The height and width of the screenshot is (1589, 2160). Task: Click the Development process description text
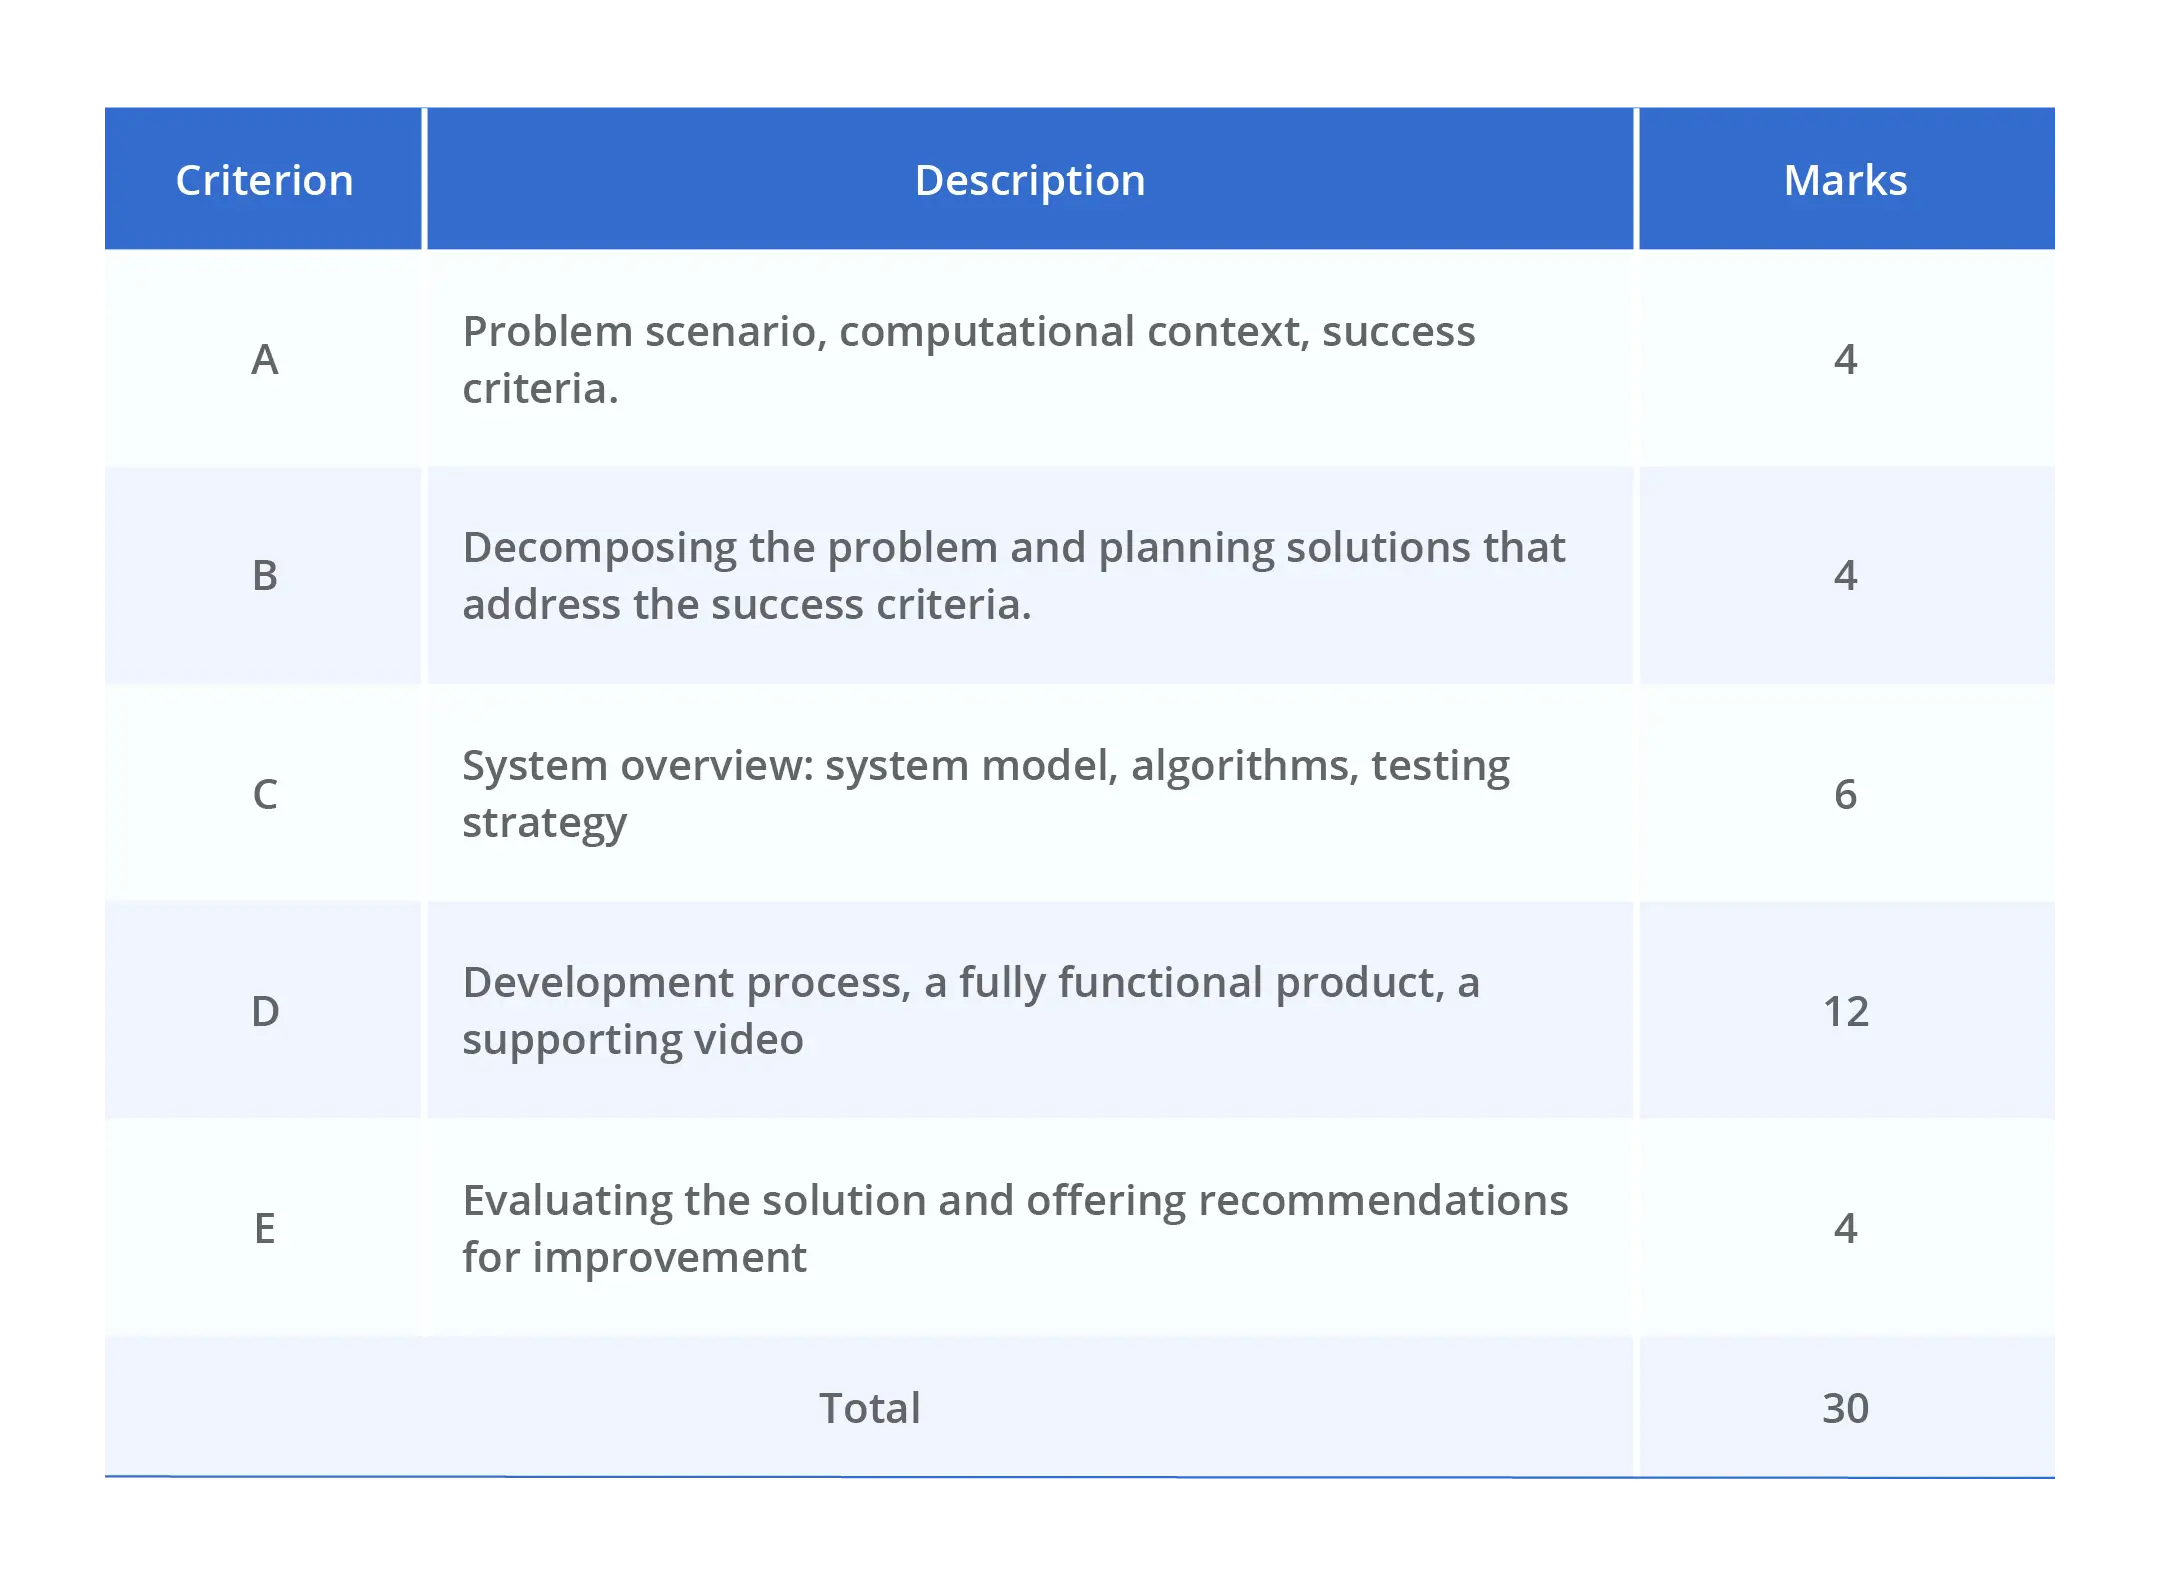pos(970,1010)
